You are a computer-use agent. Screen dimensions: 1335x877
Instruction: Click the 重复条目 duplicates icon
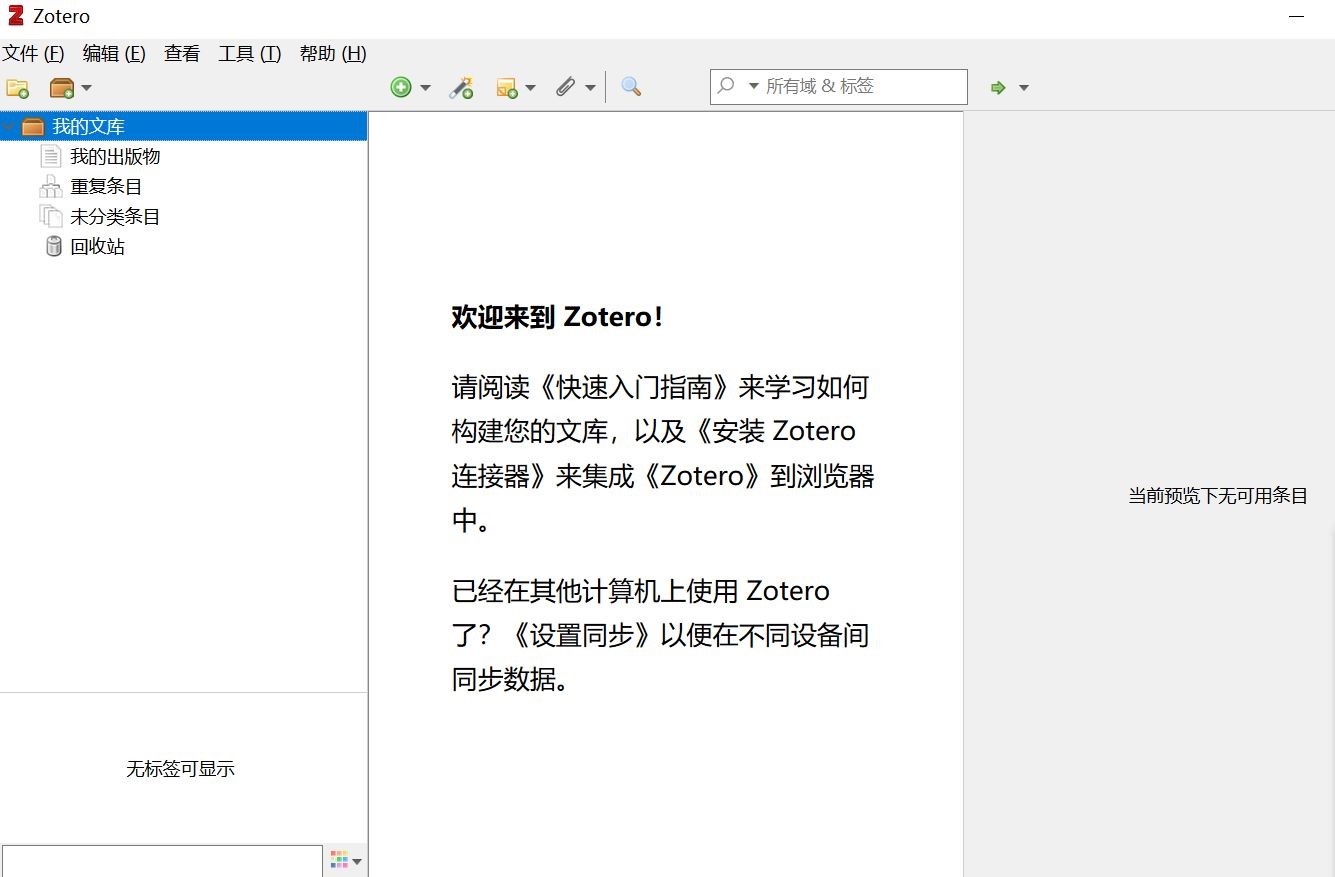51,186
